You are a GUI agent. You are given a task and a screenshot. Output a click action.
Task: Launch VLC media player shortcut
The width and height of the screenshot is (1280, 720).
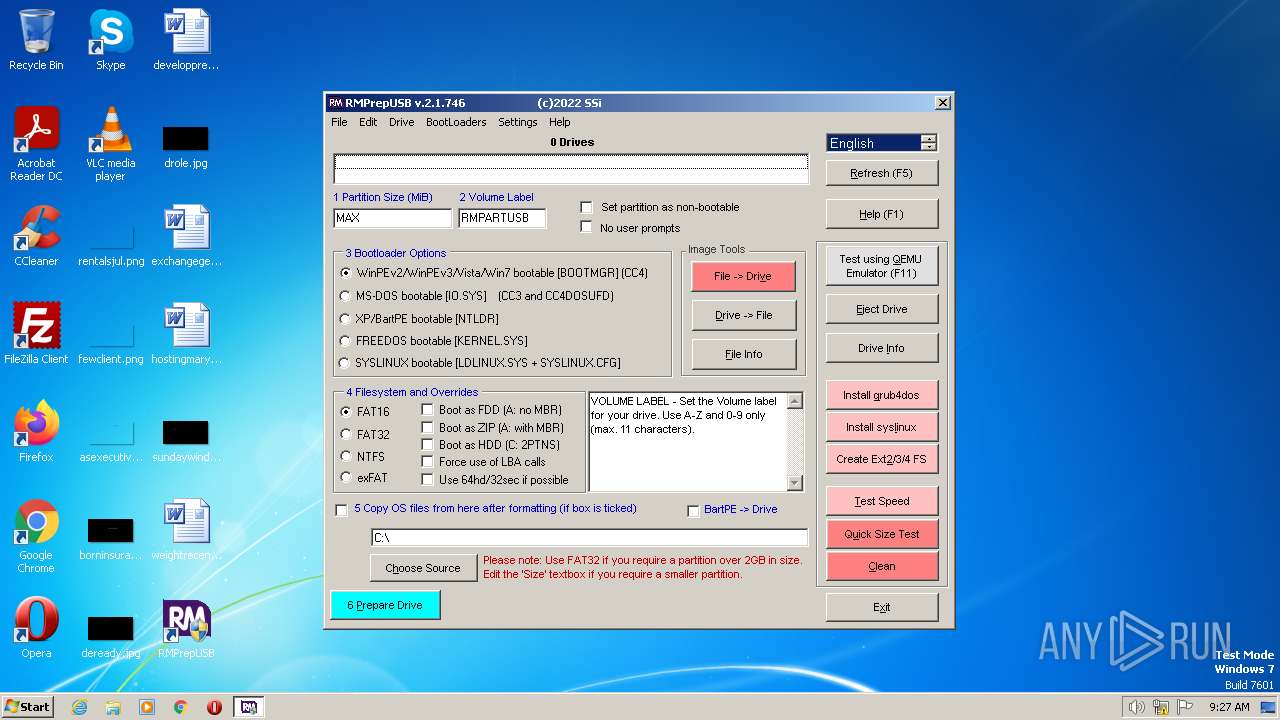(110, 144)
